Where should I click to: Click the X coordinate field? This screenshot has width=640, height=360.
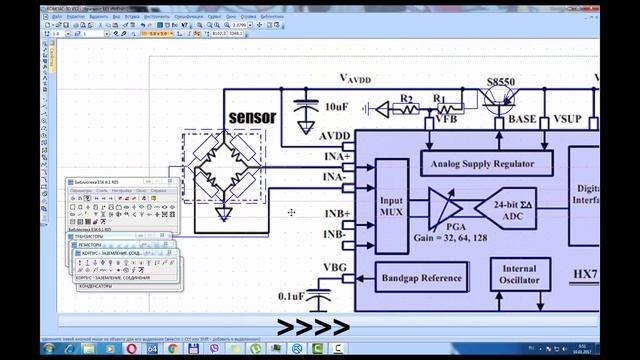coord(219,33)
